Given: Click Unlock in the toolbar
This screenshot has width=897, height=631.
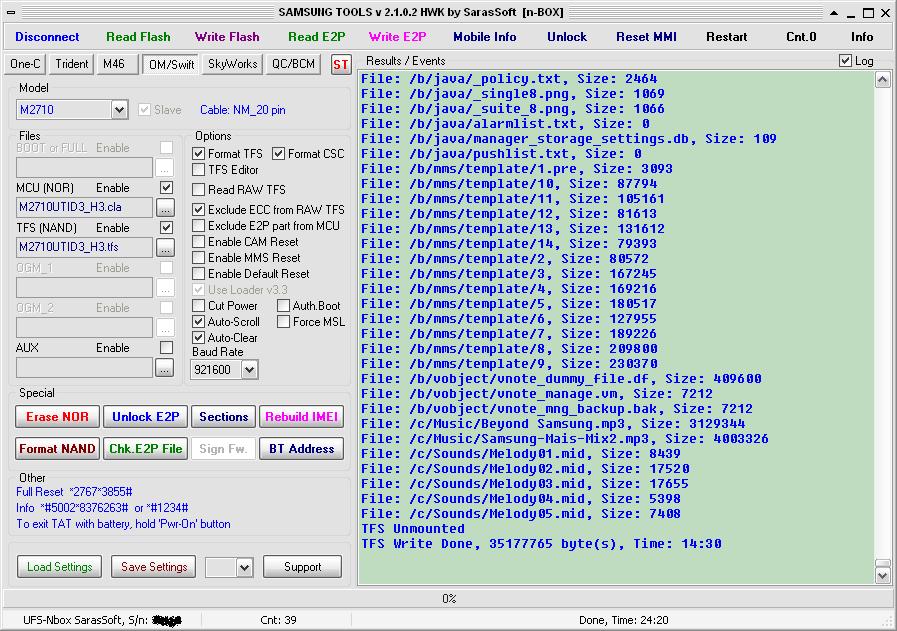Looking at the screenshot, I should 567,37.
